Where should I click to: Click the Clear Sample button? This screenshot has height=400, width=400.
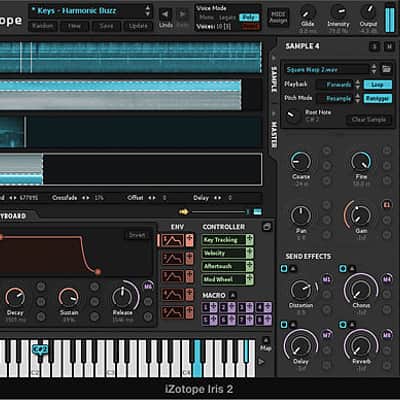coord(369,120)
